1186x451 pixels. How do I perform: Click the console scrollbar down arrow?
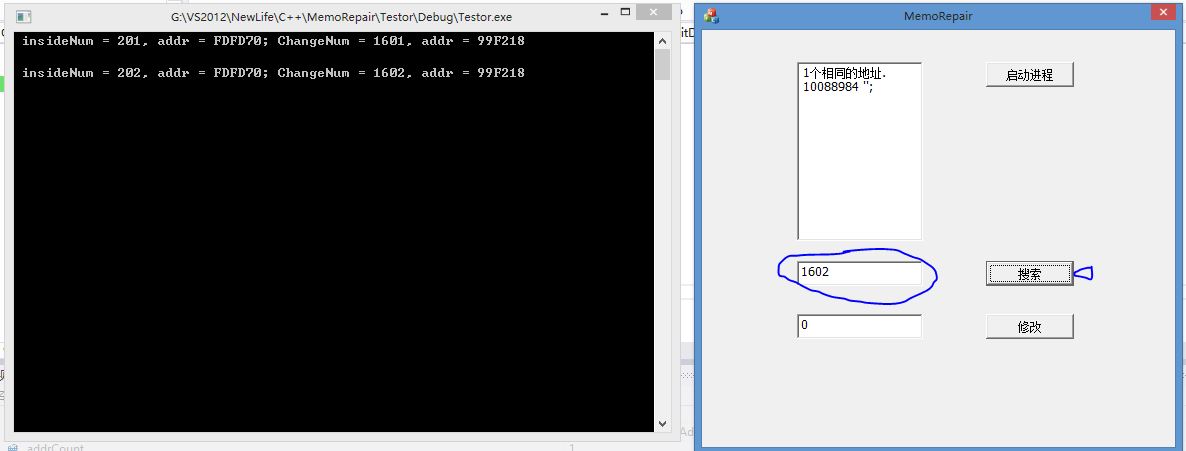(663, 424)
